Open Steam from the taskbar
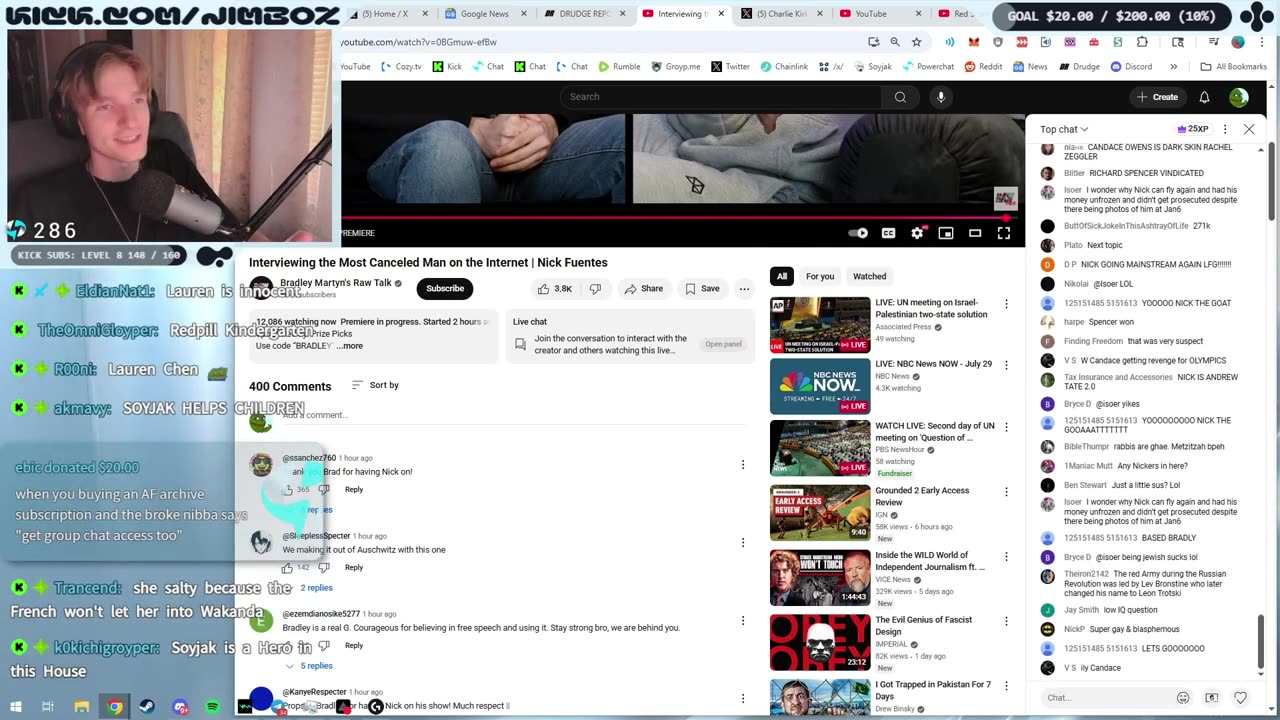 pyautogui.click(x=147, y=707)
